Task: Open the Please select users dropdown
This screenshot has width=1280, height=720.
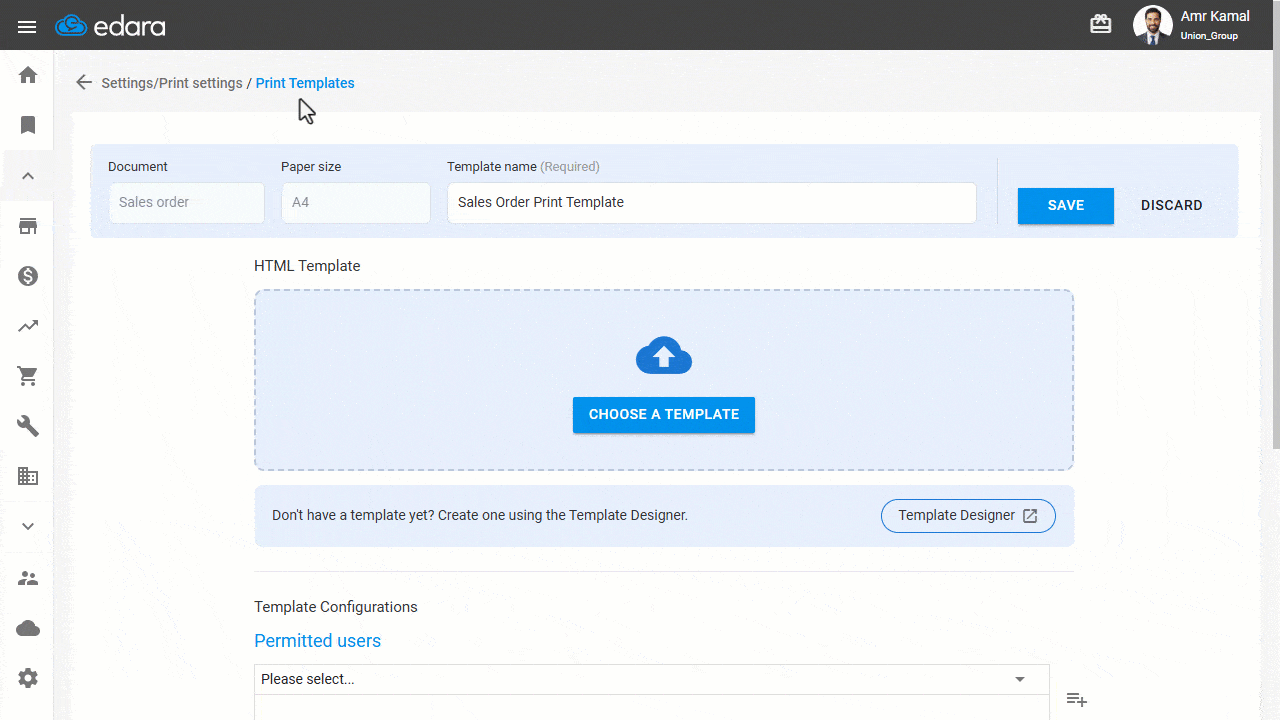Action: pyautogui.click(x=652, y=679)
